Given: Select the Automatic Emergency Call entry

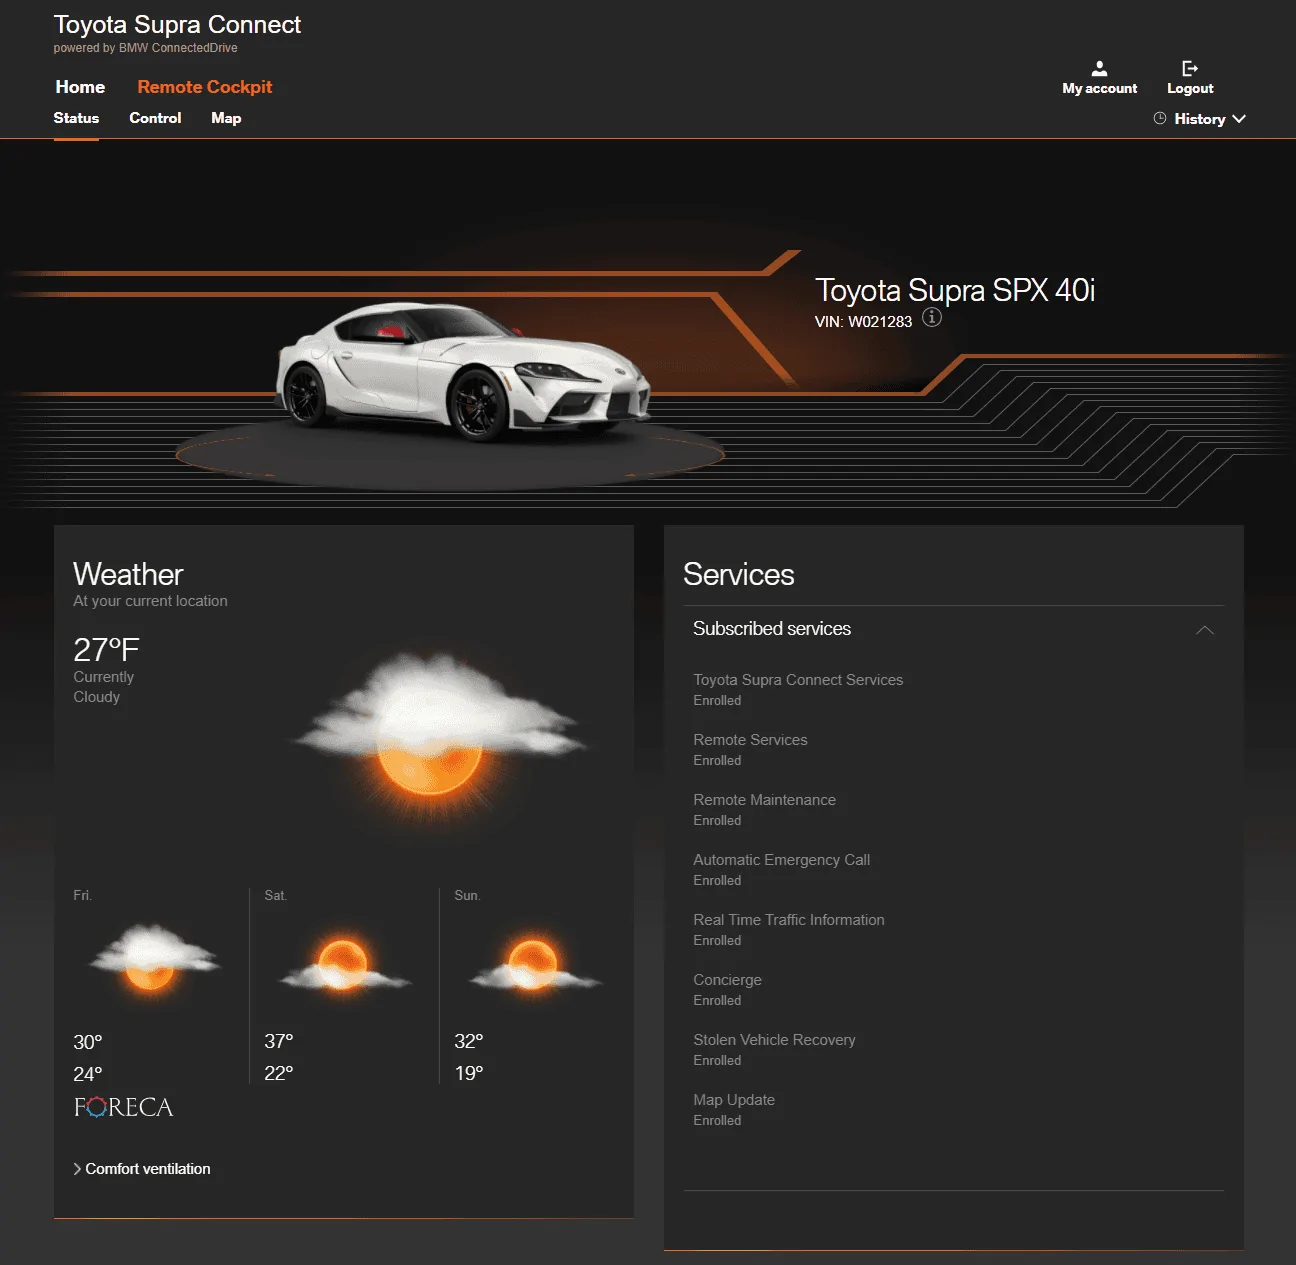Looking at the screenshot, I should 781,869.
